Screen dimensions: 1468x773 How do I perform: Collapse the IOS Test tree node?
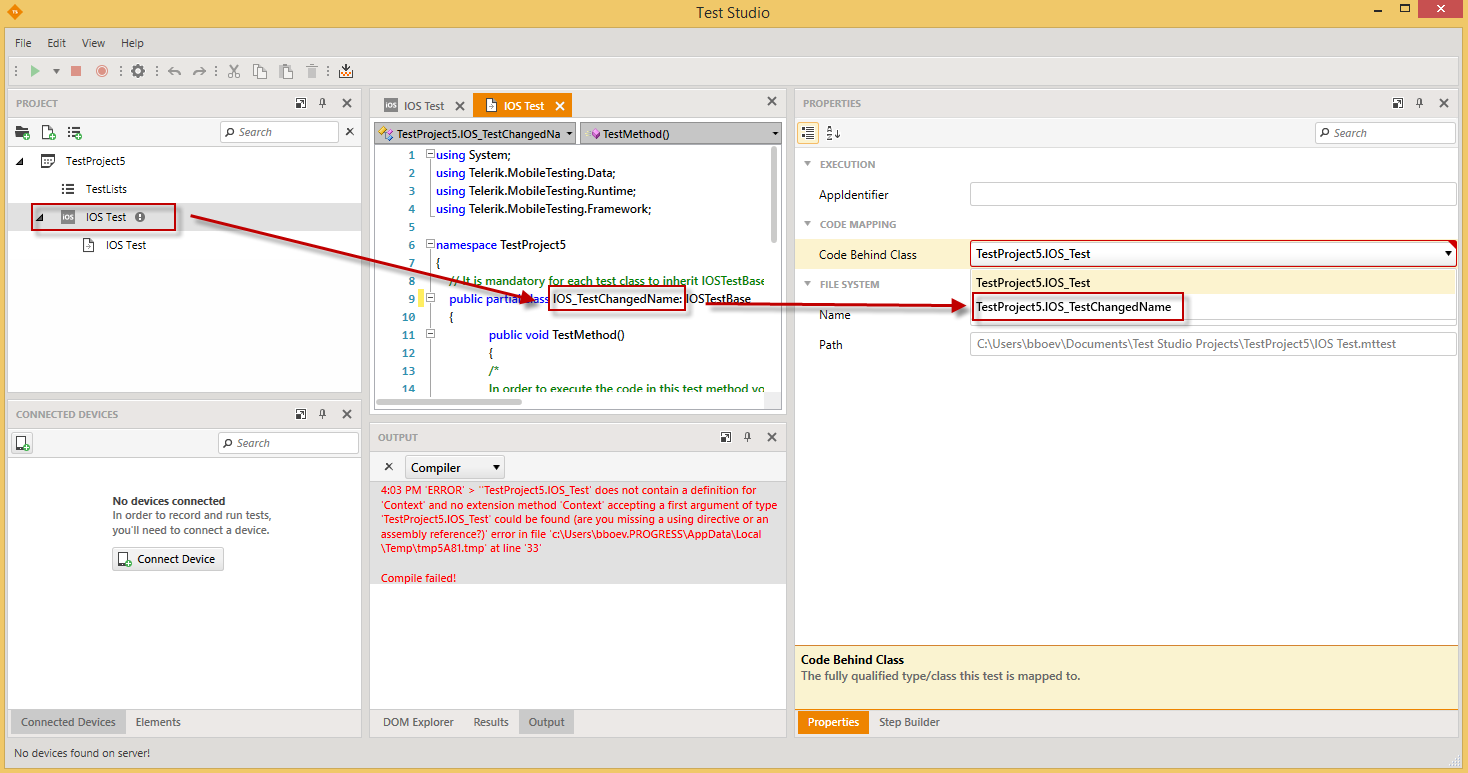point(40,217)
